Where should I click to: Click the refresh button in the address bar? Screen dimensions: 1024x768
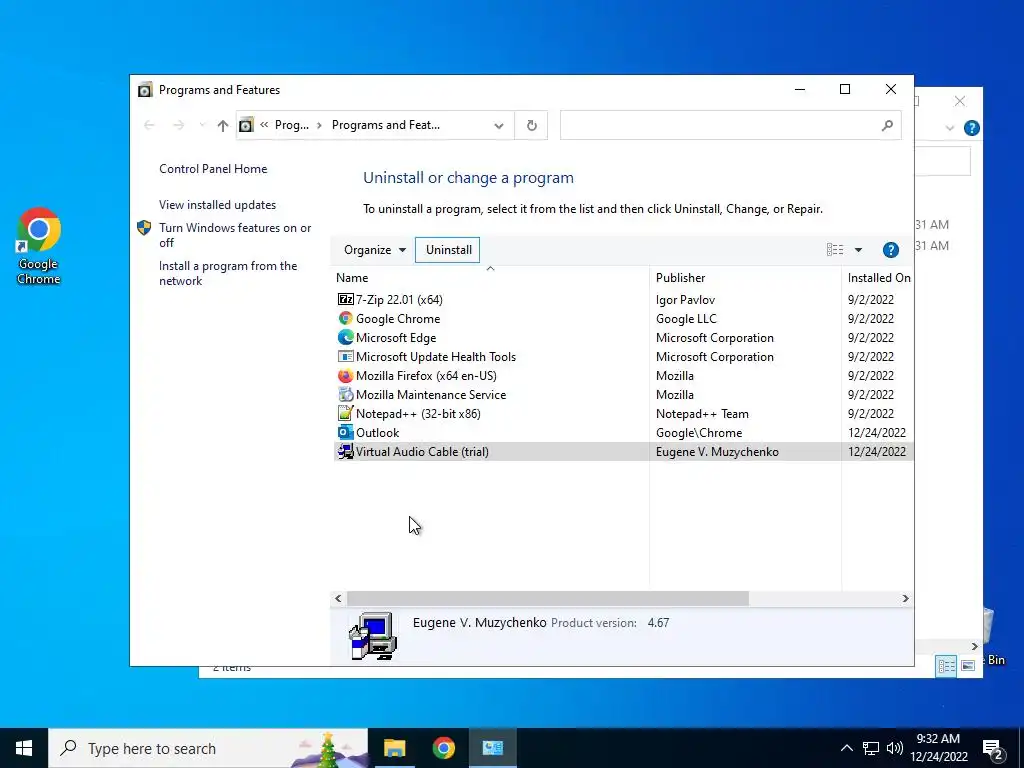point(532,125)
